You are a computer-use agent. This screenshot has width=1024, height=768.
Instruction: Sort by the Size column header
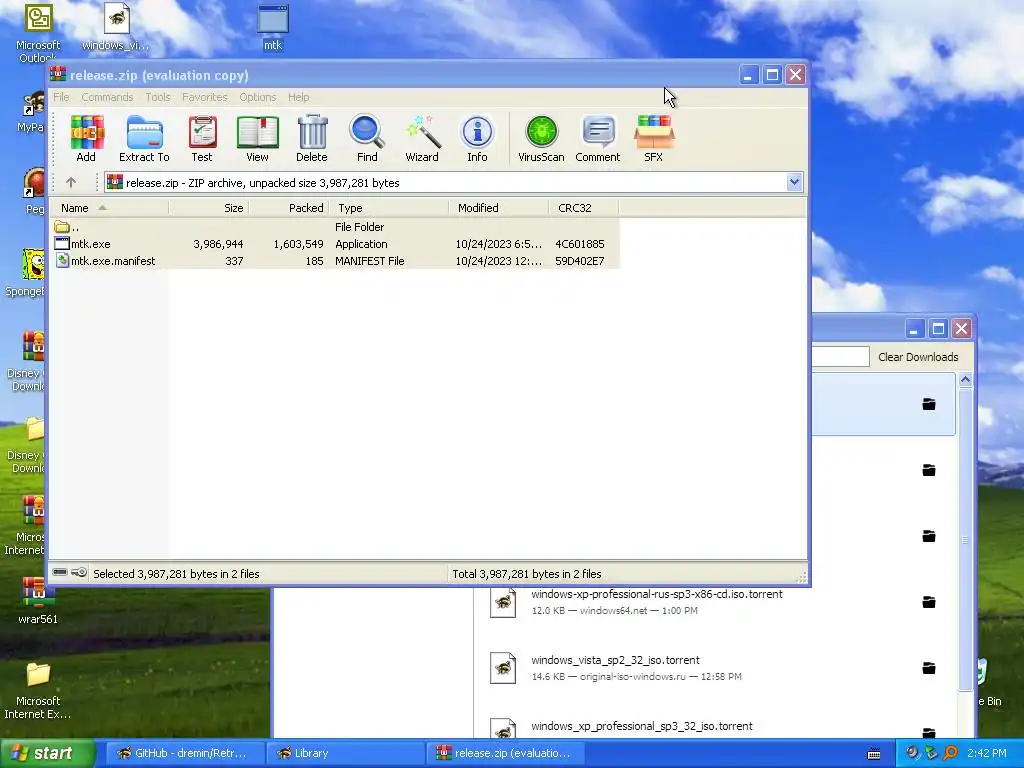(x=209, y=208)
